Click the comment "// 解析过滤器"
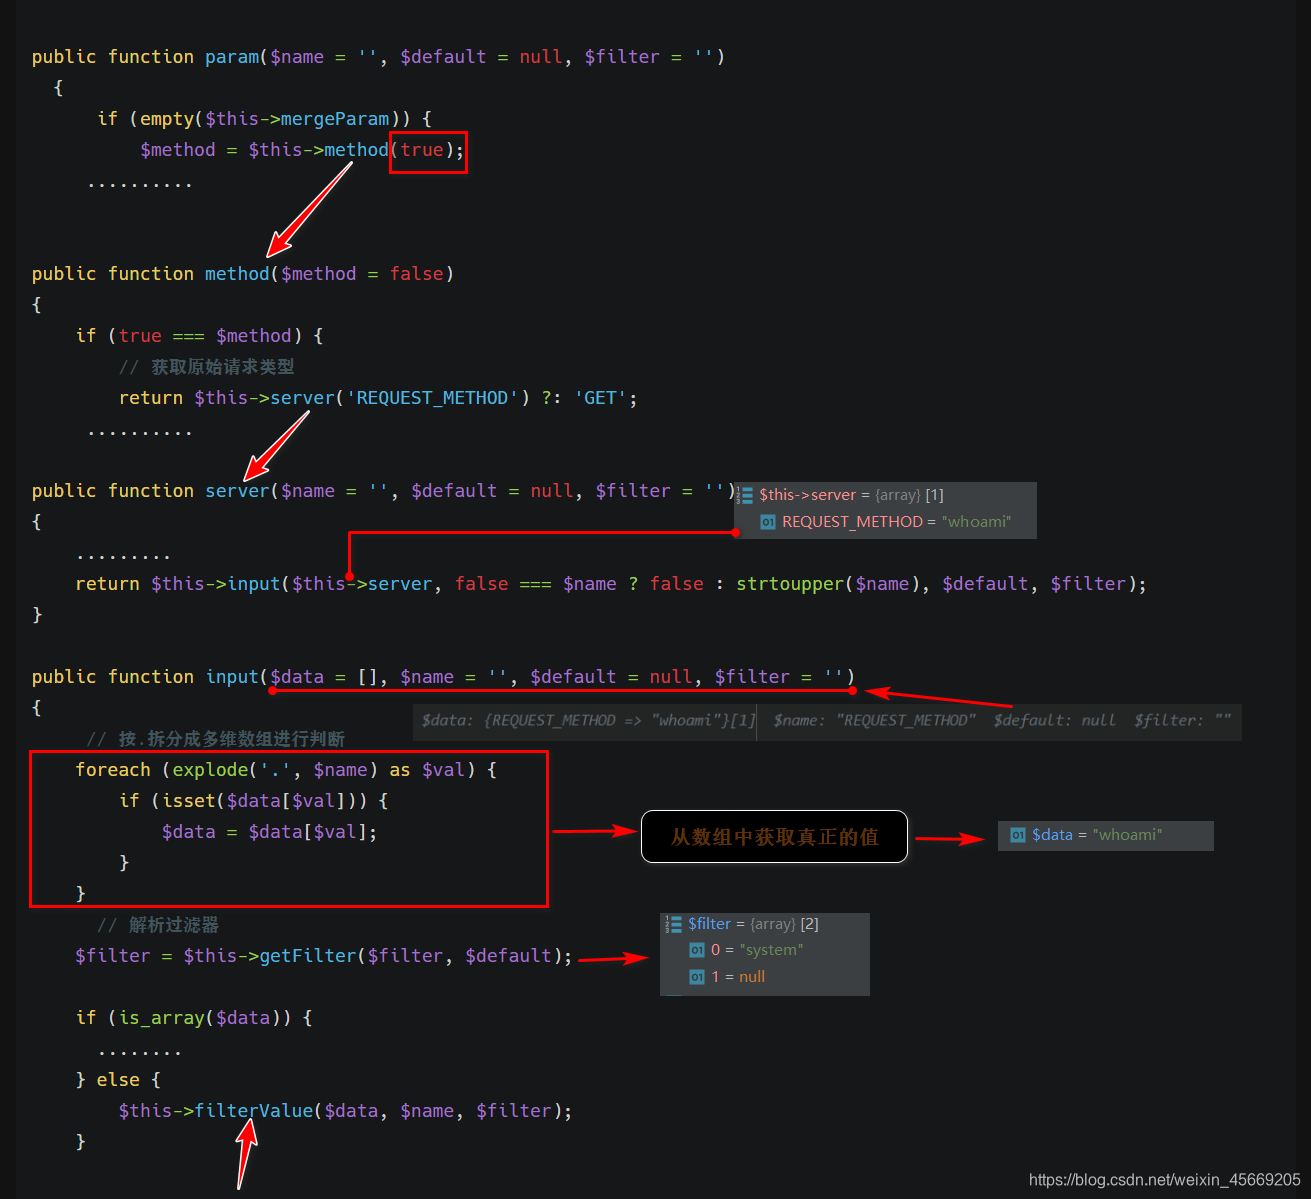Image resolution: width=1311 pixels, height=1199 pixels. point(158,925)
